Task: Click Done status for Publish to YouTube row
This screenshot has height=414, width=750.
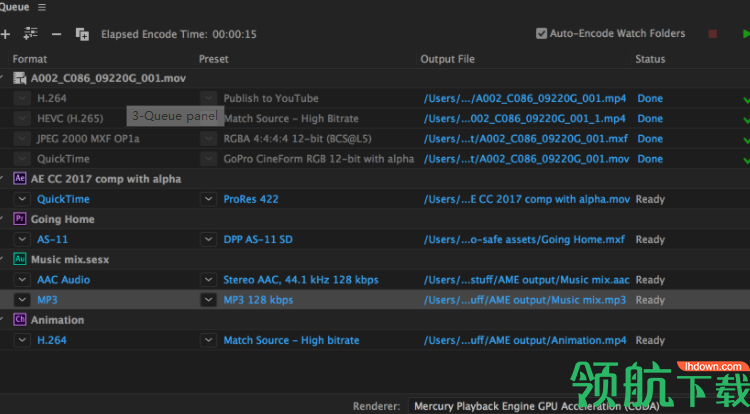Action: (x=650, y=98)
